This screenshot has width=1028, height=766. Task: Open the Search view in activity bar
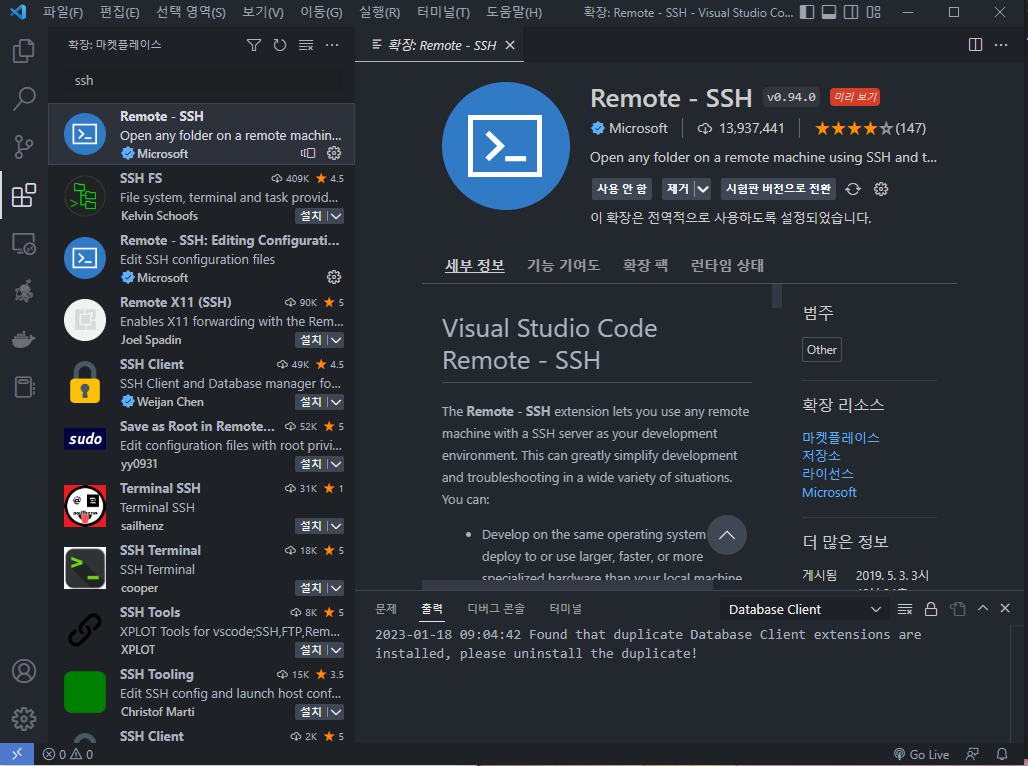tap(24, 98)
